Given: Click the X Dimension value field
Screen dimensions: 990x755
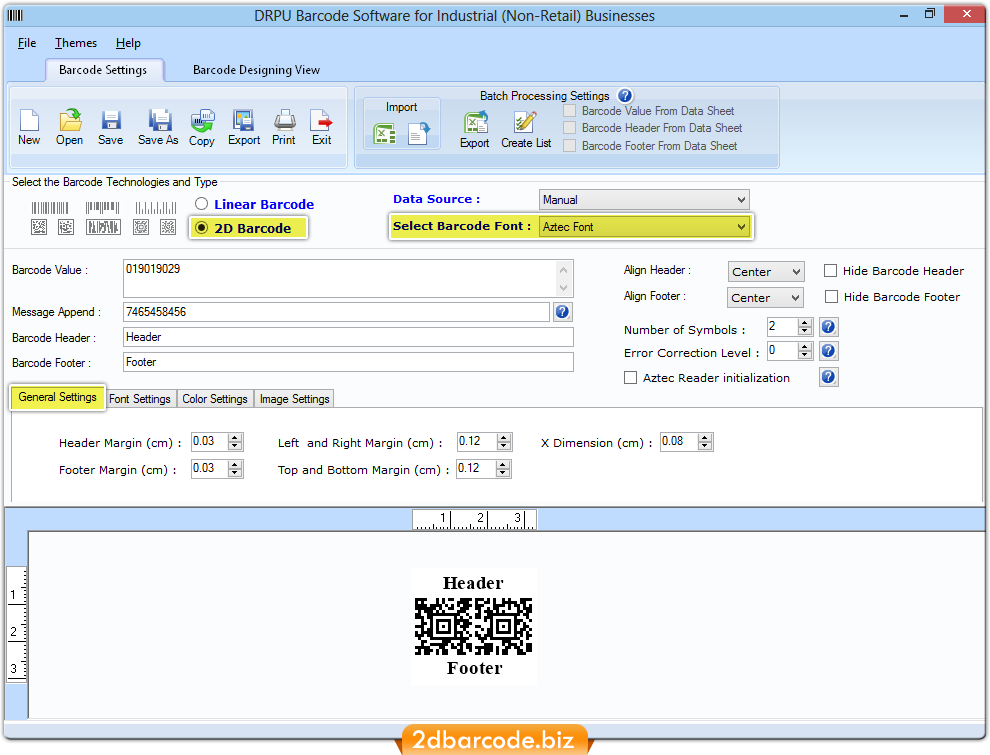Looking at the screenshot, I should (679, 442).
